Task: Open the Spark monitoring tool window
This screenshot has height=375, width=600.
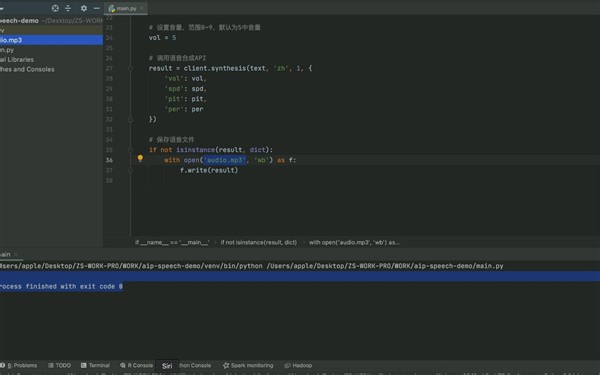Action: [248, 365]
